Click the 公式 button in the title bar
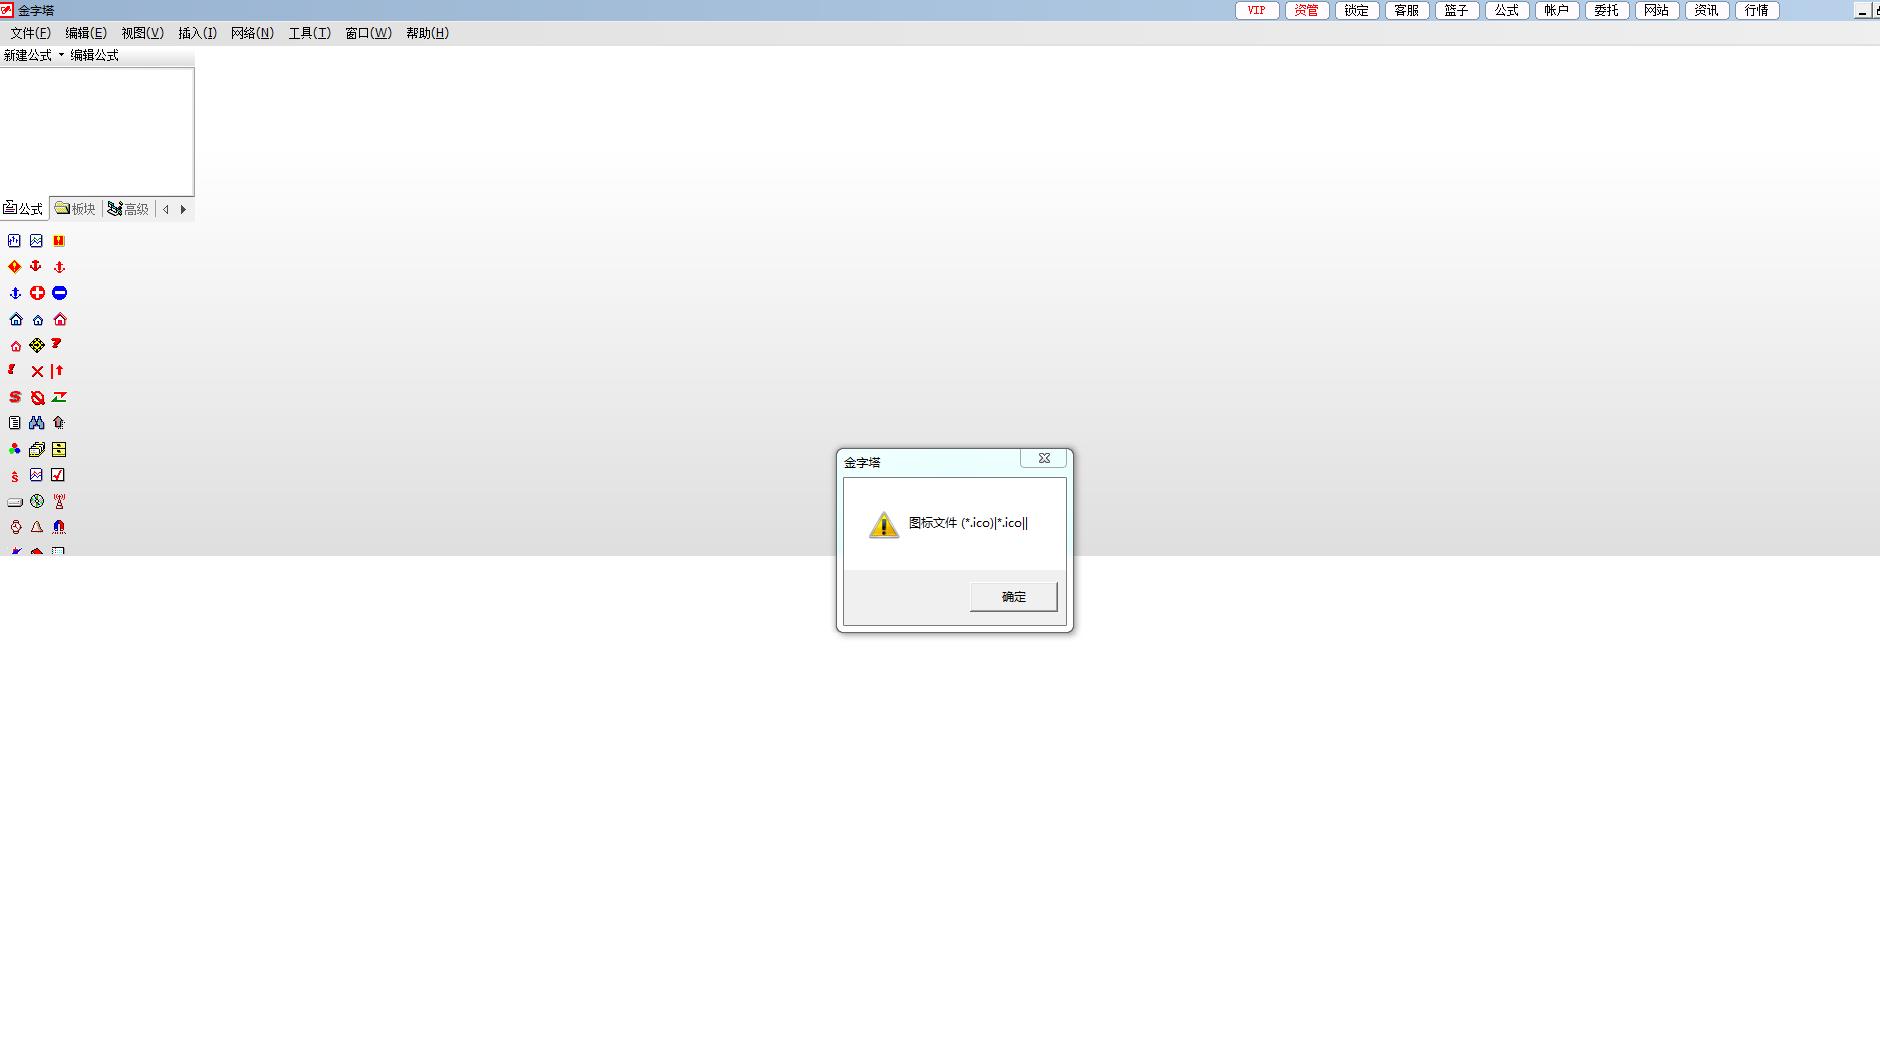This screenshot has height=1052, width=1880. click(1507, 10)
